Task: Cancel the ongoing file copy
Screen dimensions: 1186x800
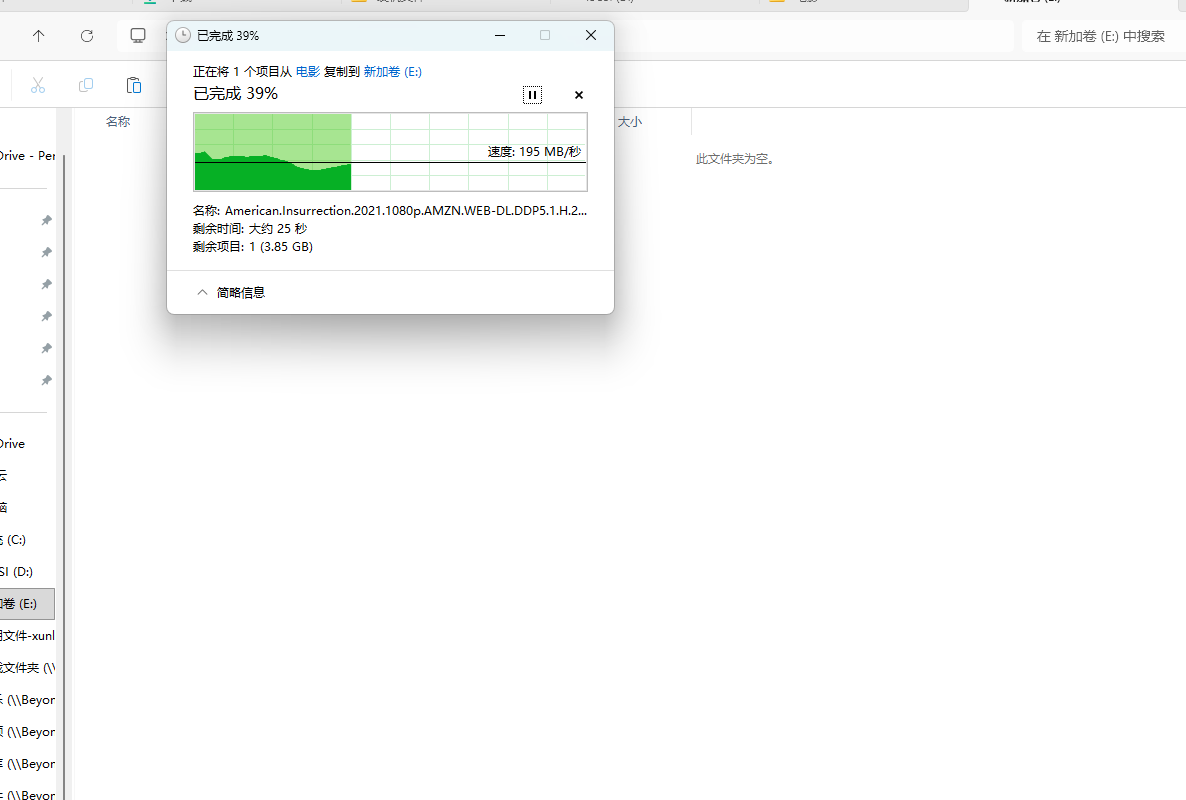Action: coord(578,94)
